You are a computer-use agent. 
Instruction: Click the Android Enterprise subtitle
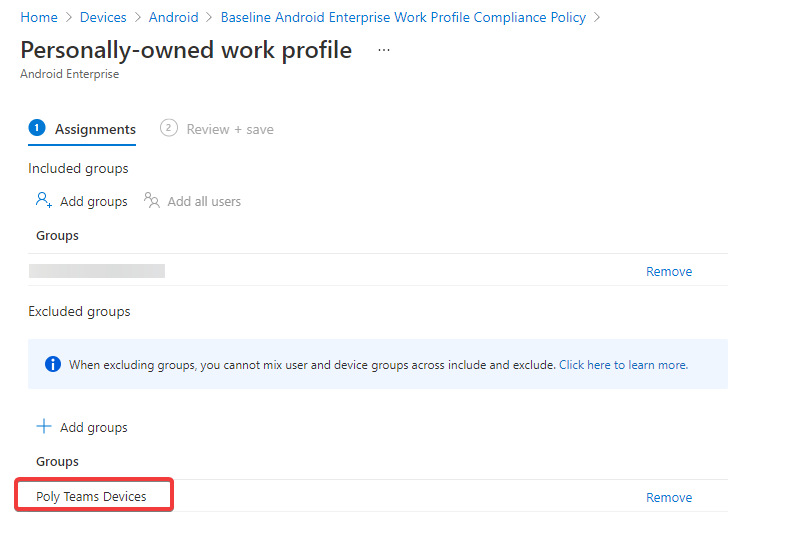[x=69, y=74]
